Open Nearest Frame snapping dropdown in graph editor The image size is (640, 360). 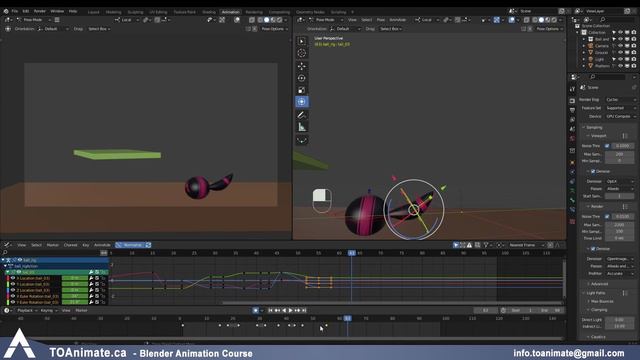[526, 245]
